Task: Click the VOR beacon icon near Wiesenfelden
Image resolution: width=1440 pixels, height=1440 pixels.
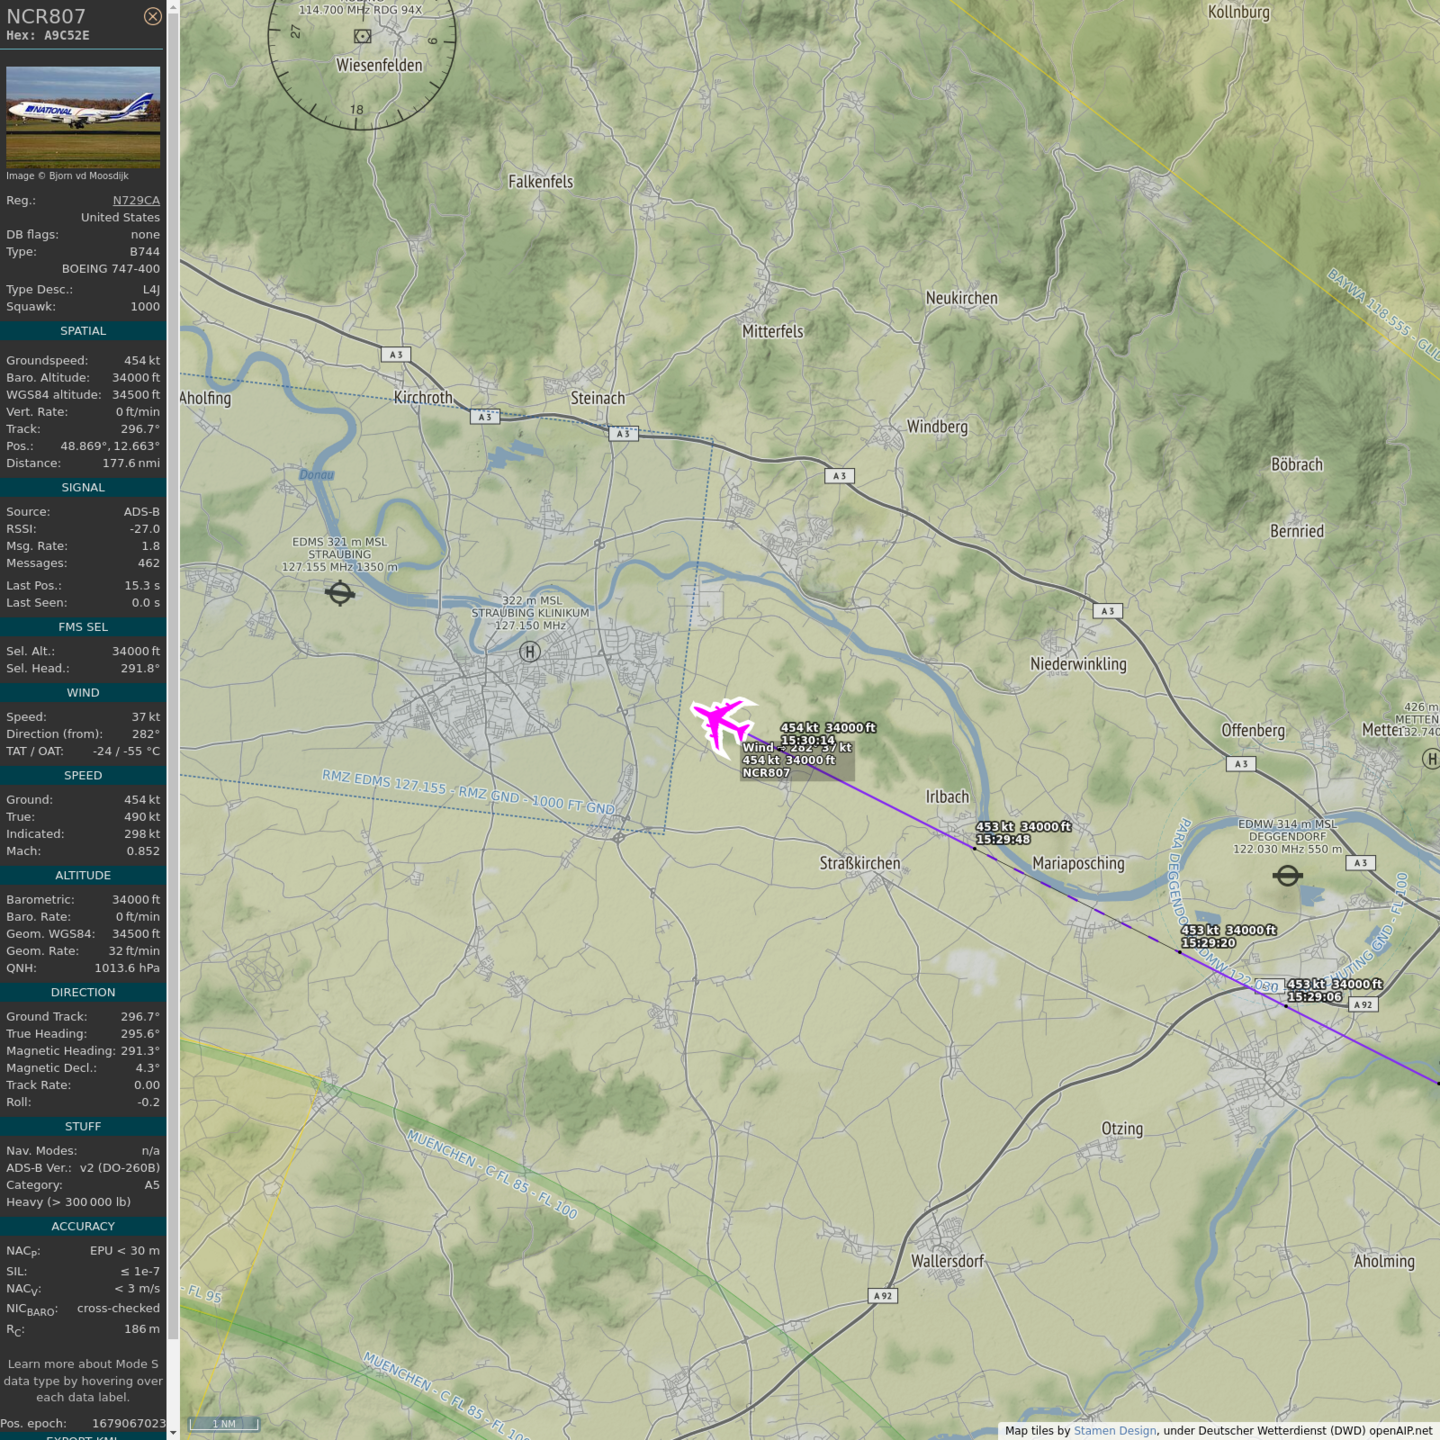Action: click(363, 36)
